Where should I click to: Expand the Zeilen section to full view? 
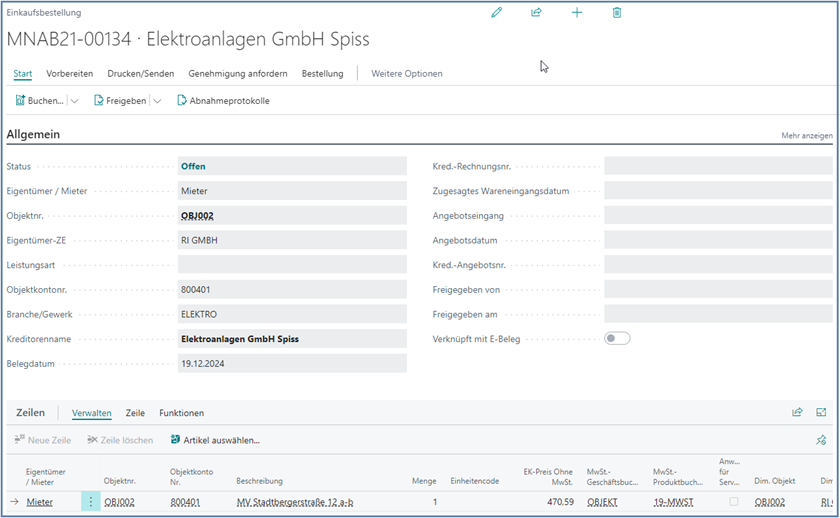[x=821, y=412]
